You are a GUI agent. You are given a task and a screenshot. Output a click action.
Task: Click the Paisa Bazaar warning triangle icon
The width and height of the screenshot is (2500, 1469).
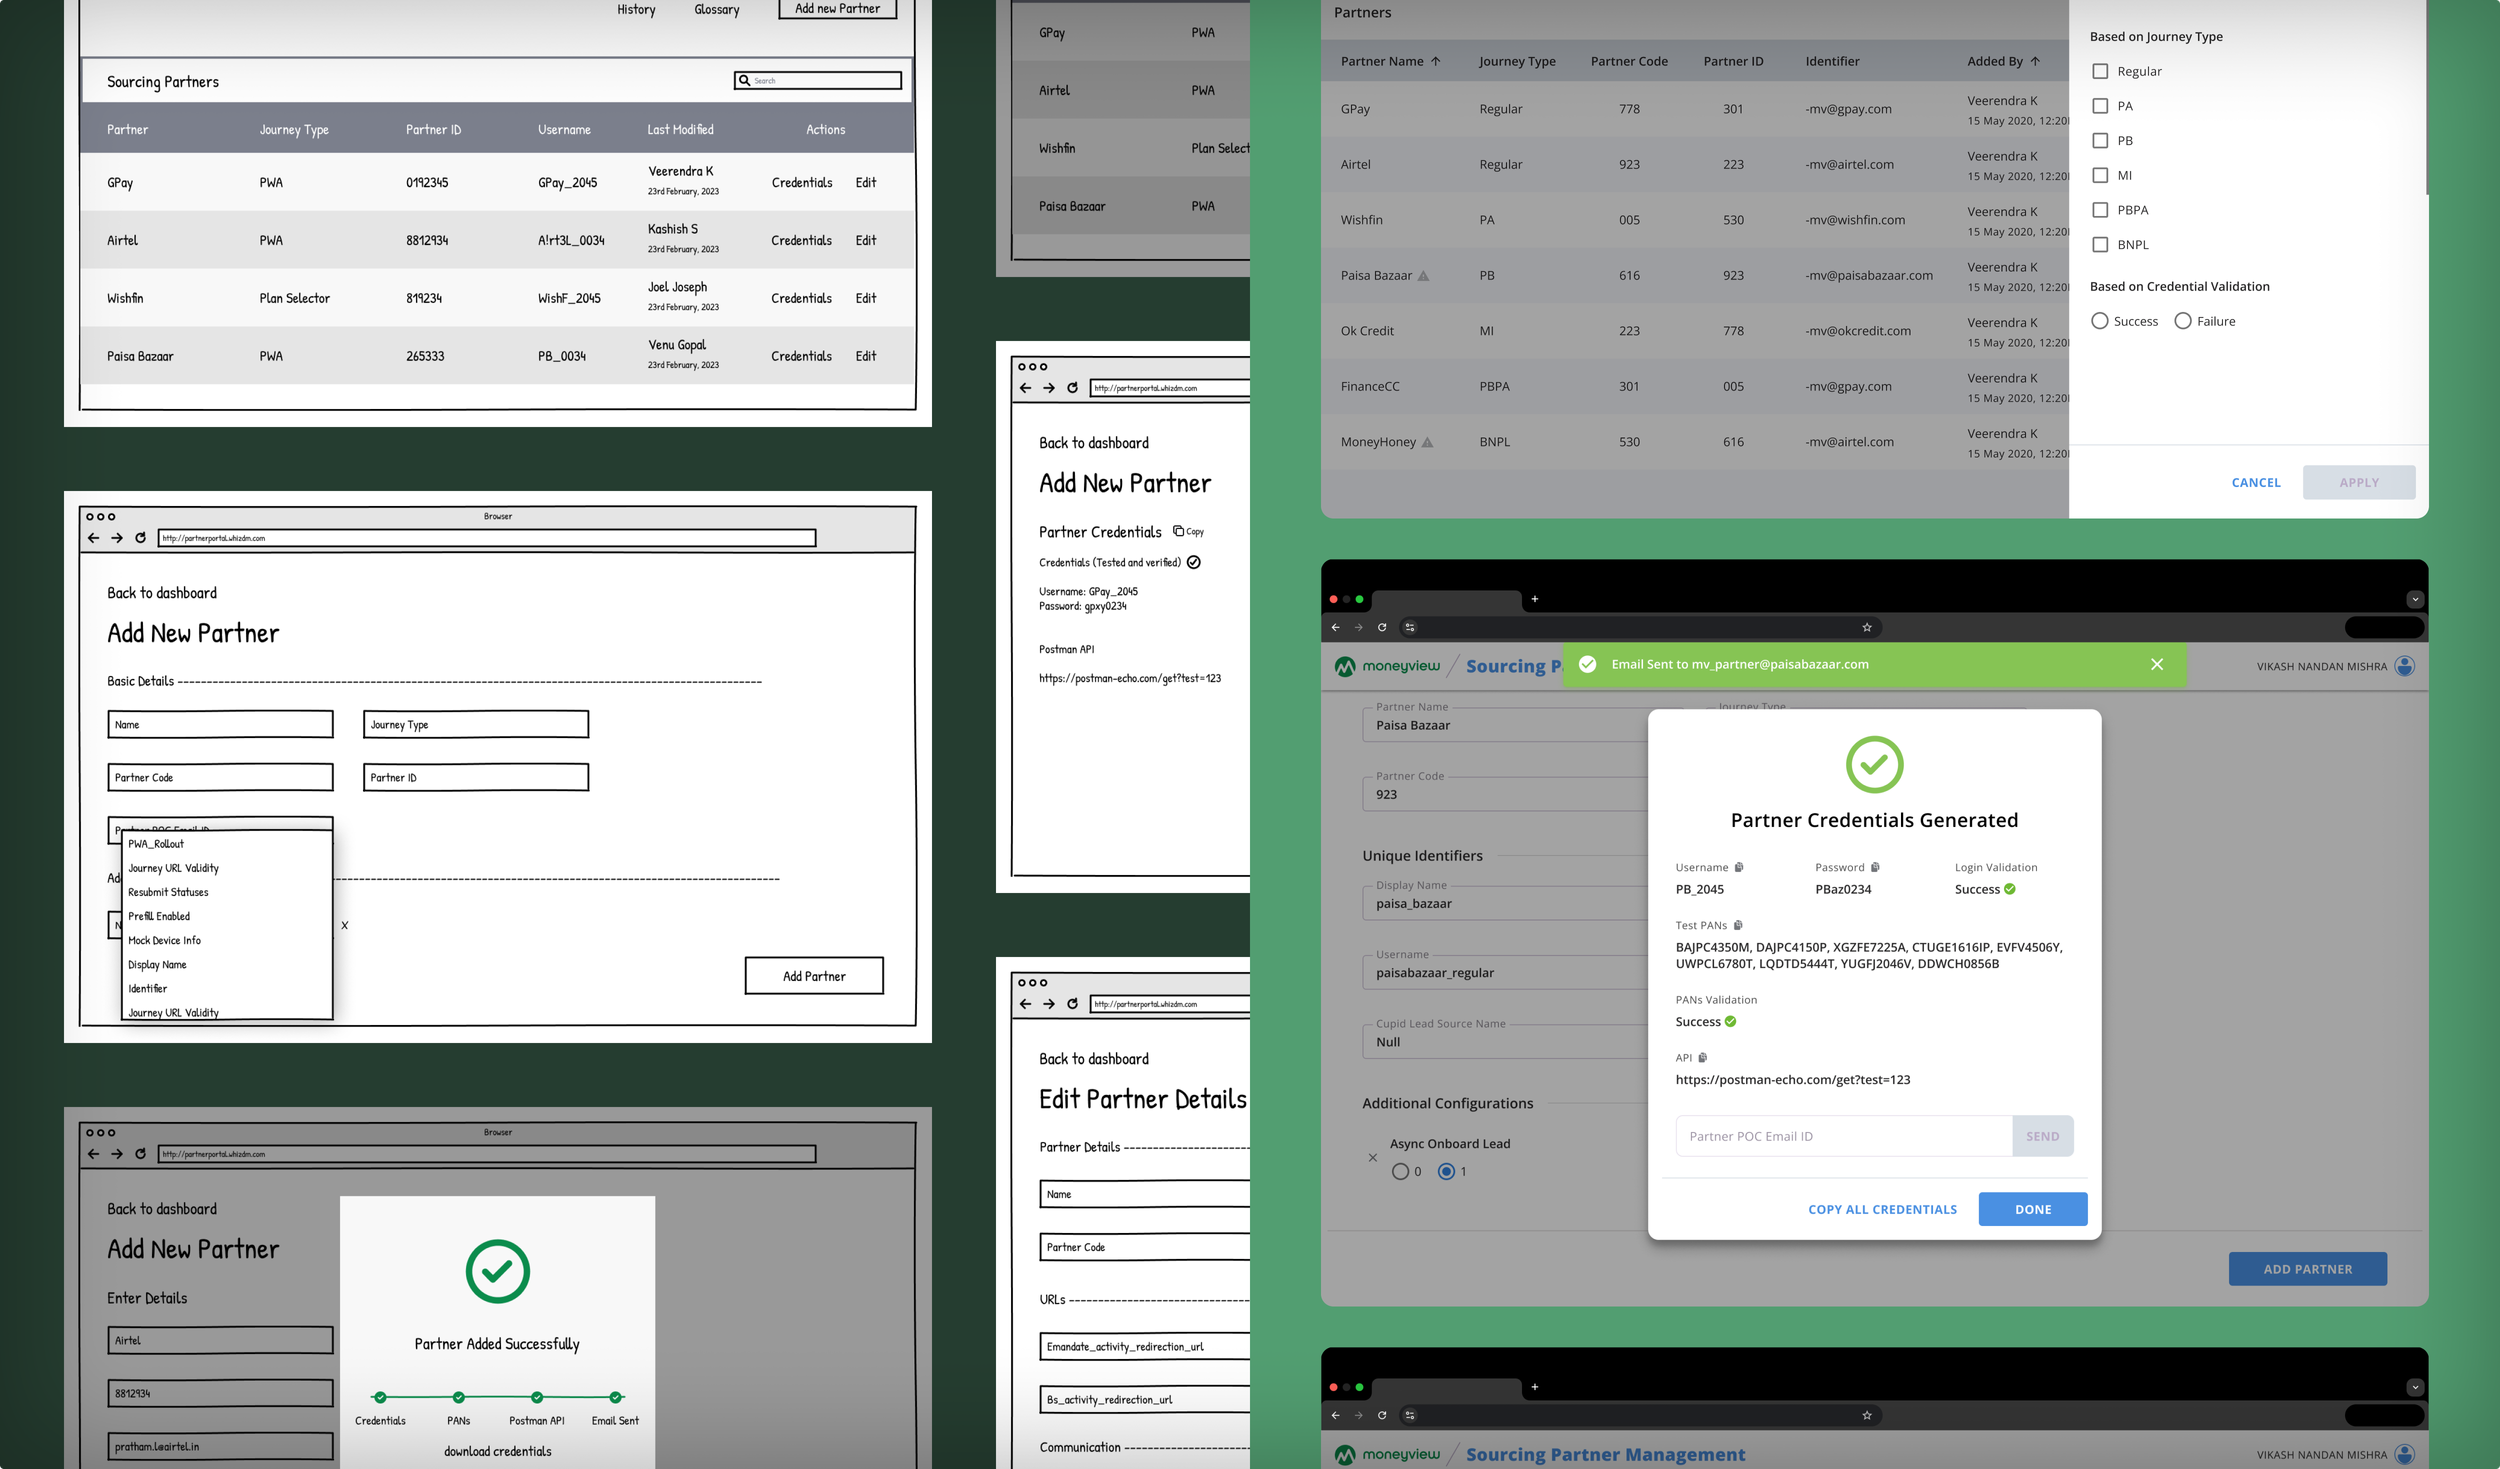[1424, 276]
